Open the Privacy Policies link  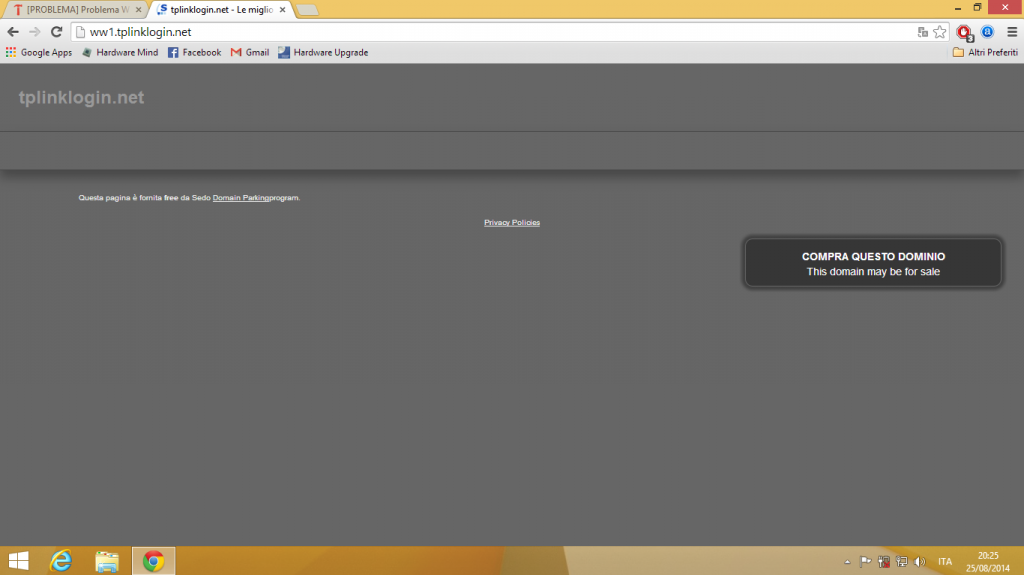coord(512,222)
